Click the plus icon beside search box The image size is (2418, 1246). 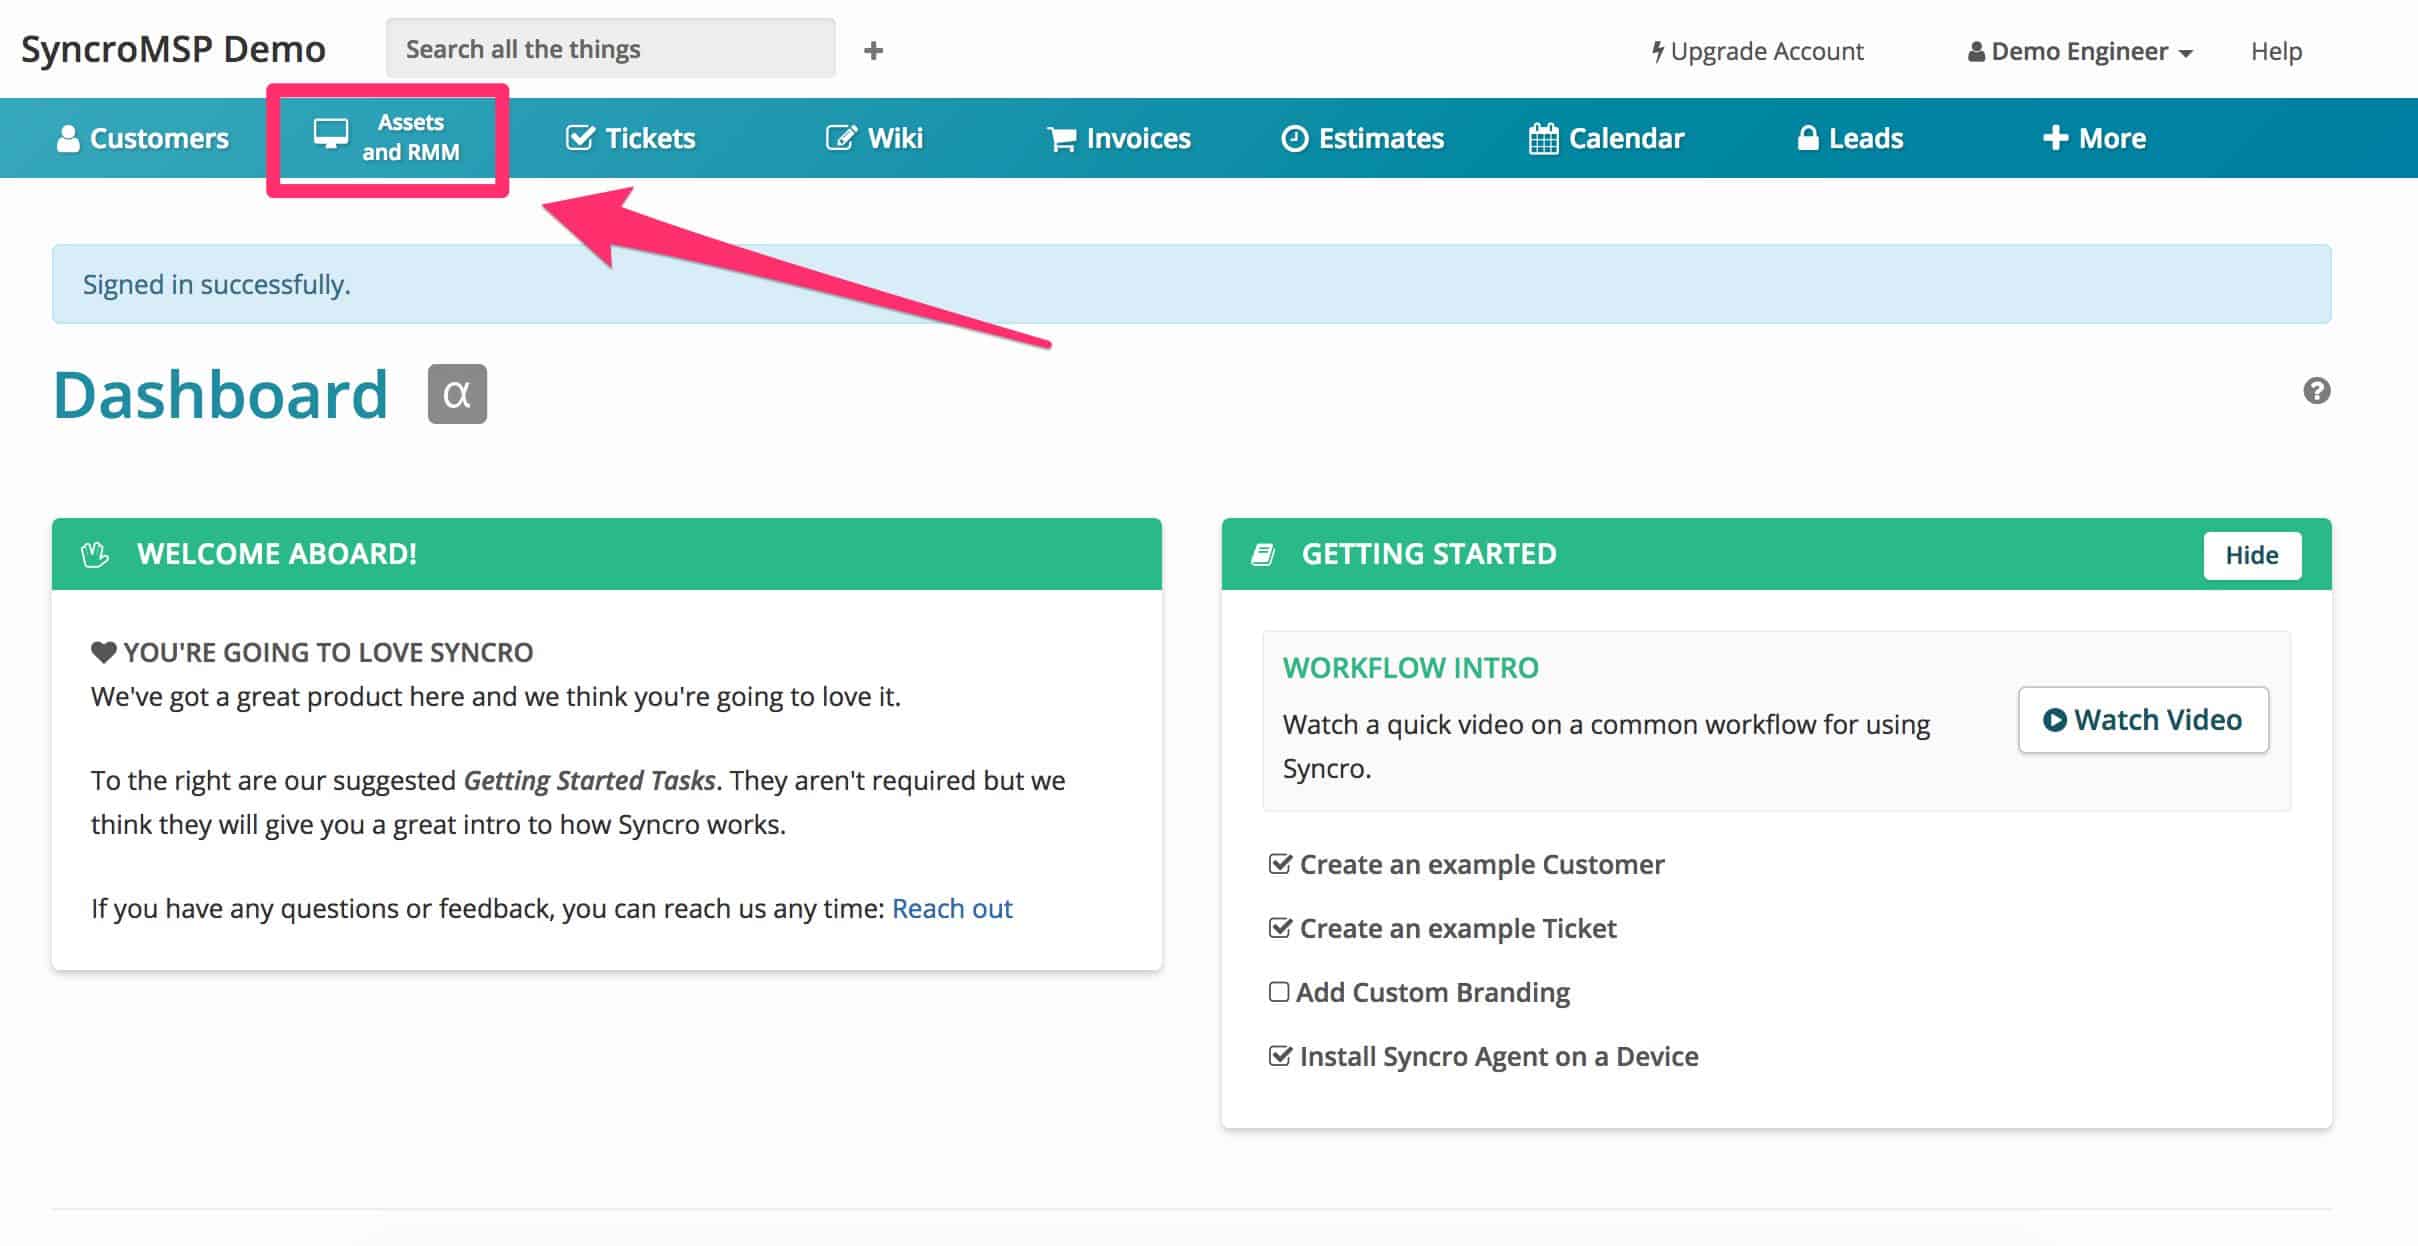coord(873,50)
